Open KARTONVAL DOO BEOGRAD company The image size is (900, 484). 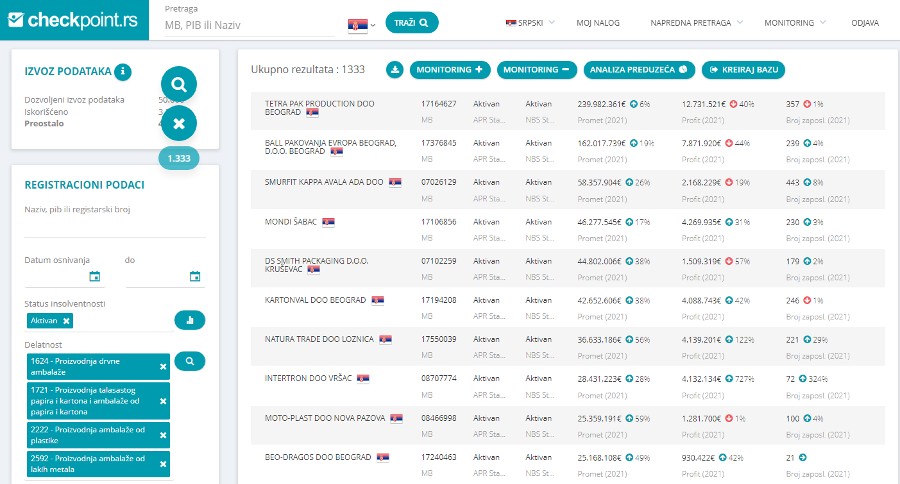pos(315,300)
